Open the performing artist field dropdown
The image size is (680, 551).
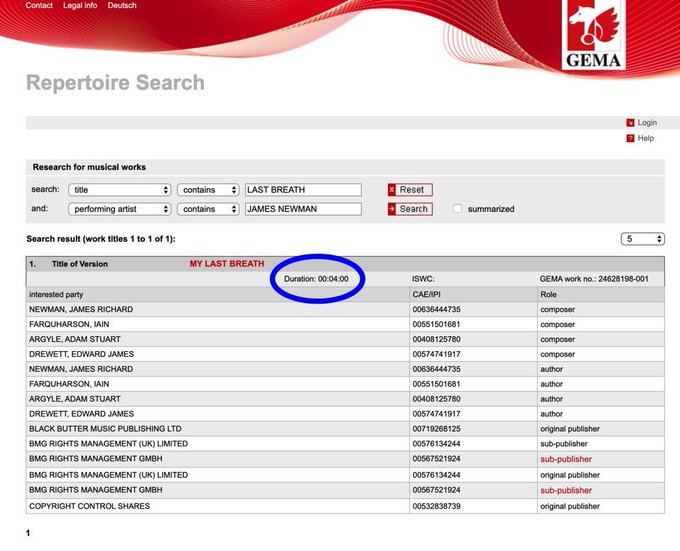pyautogui.click(x=119, y=209)
